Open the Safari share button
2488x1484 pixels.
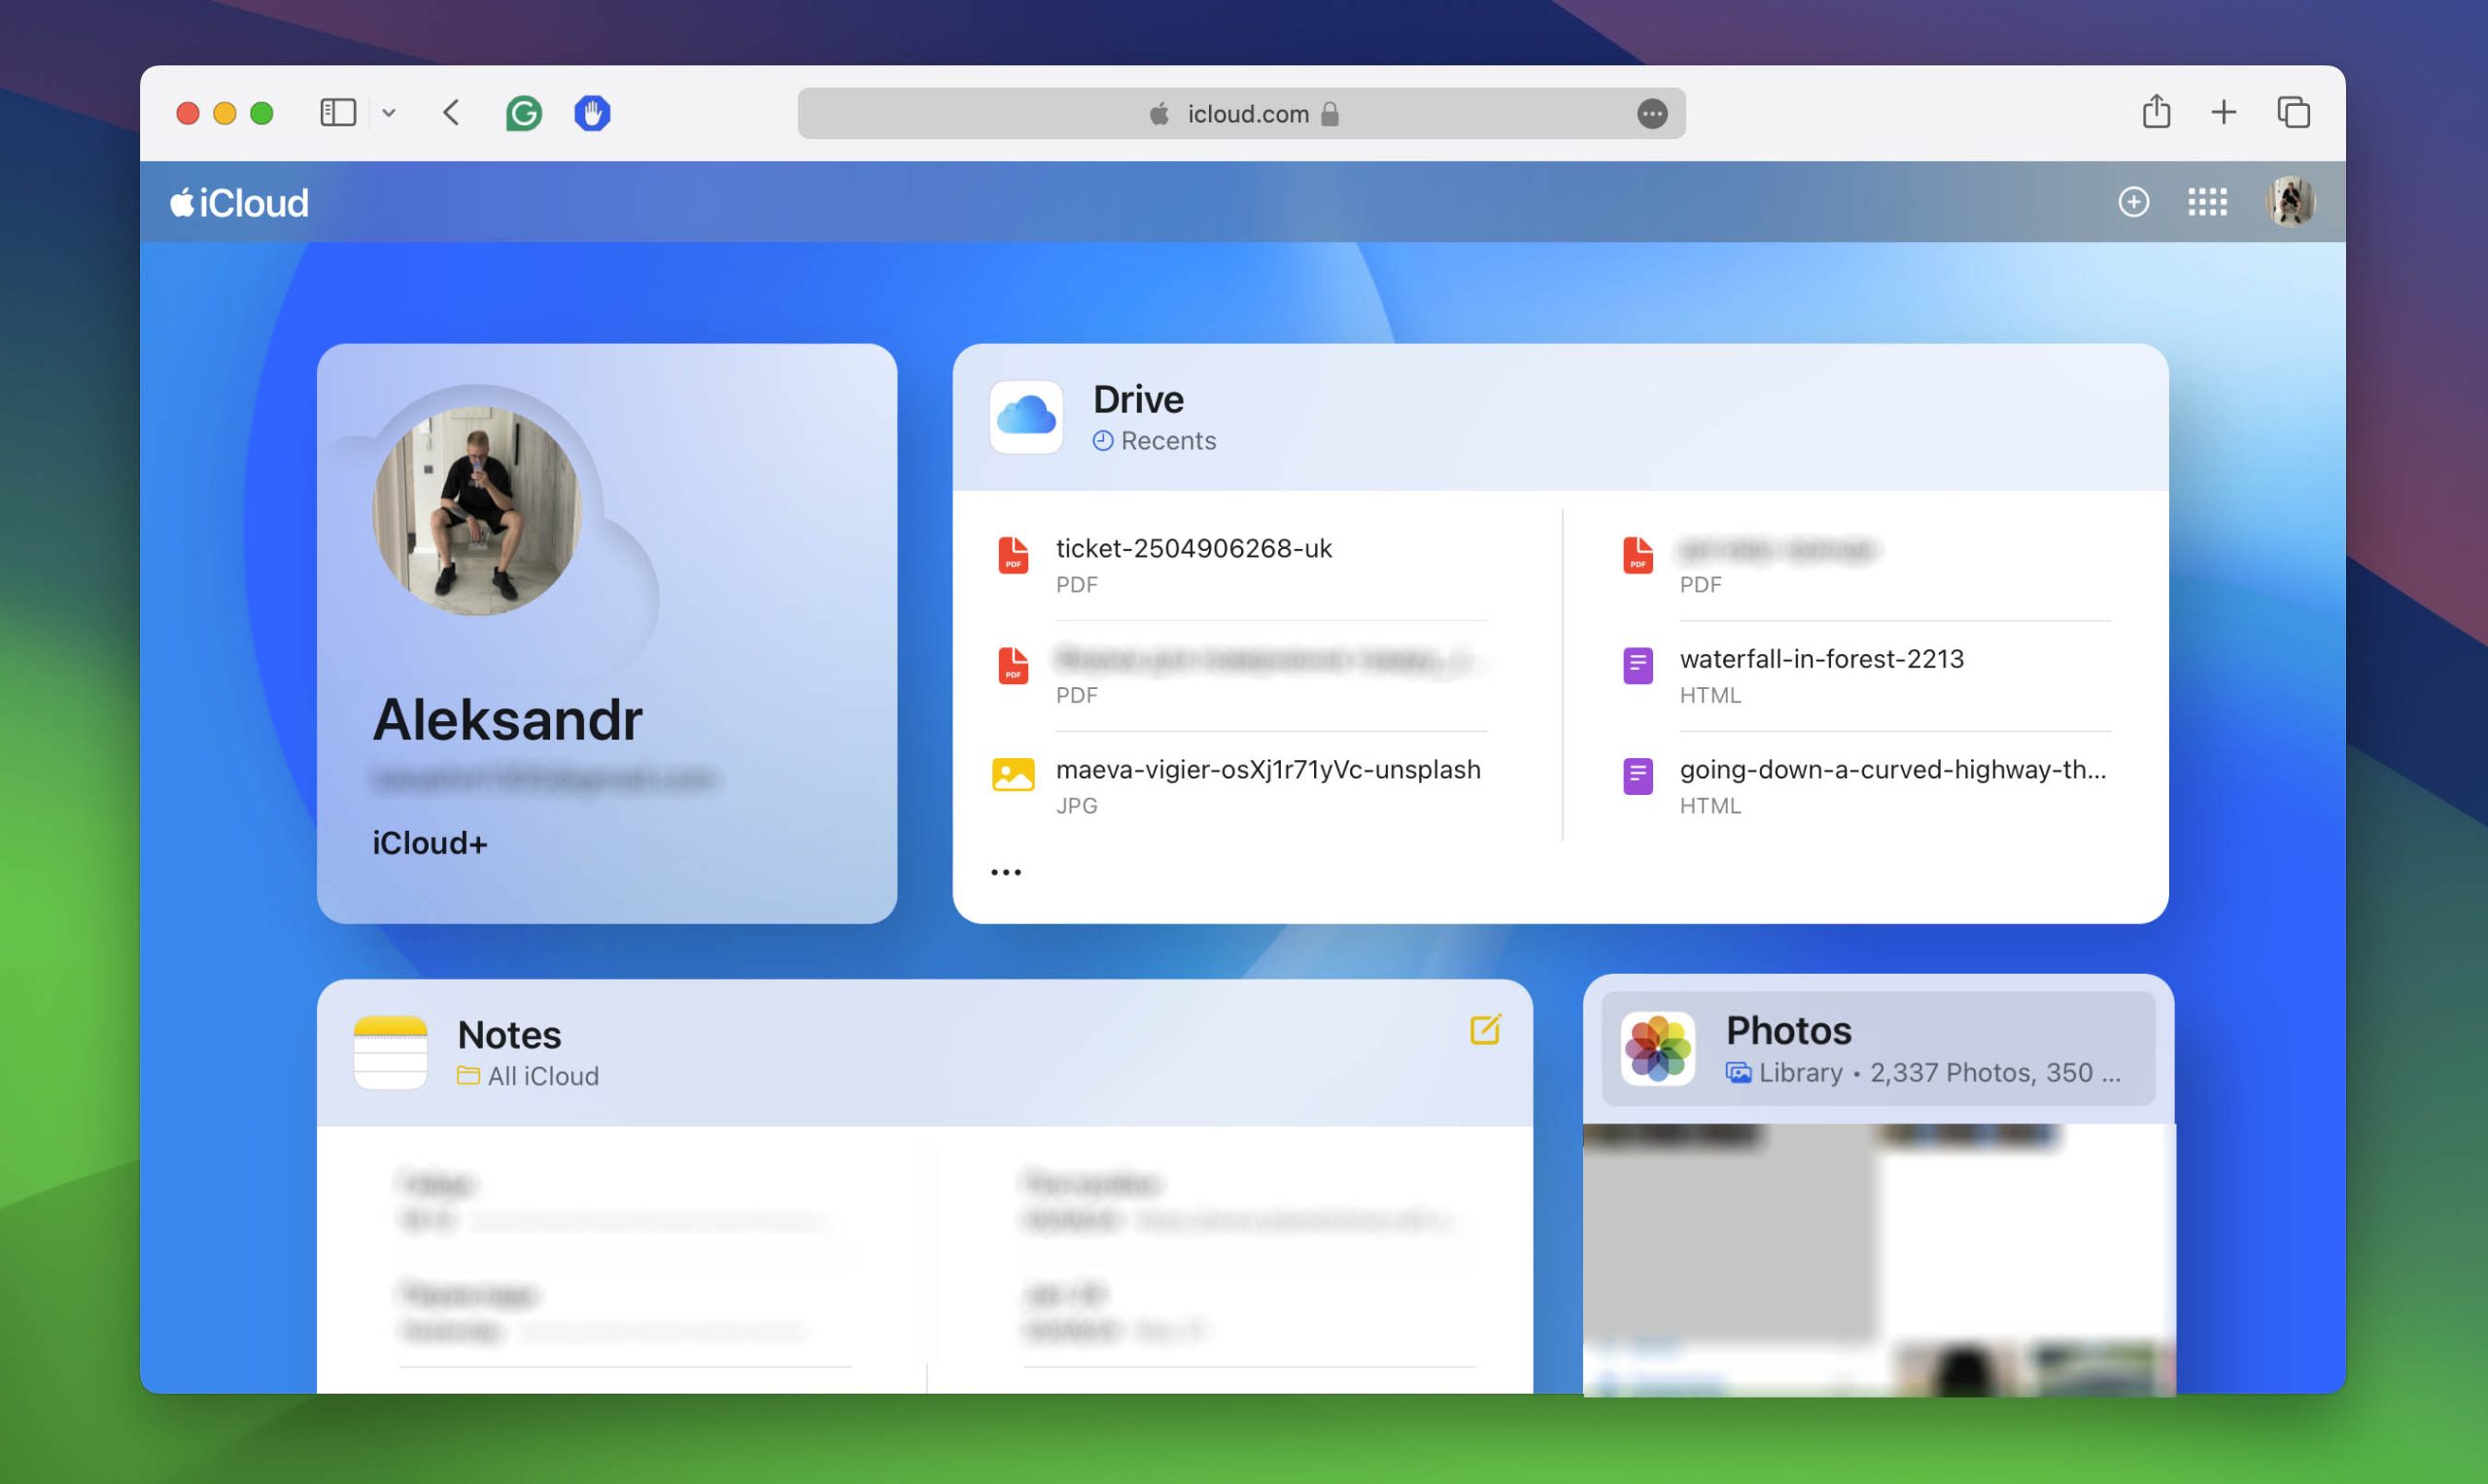tap(2156, 111)
